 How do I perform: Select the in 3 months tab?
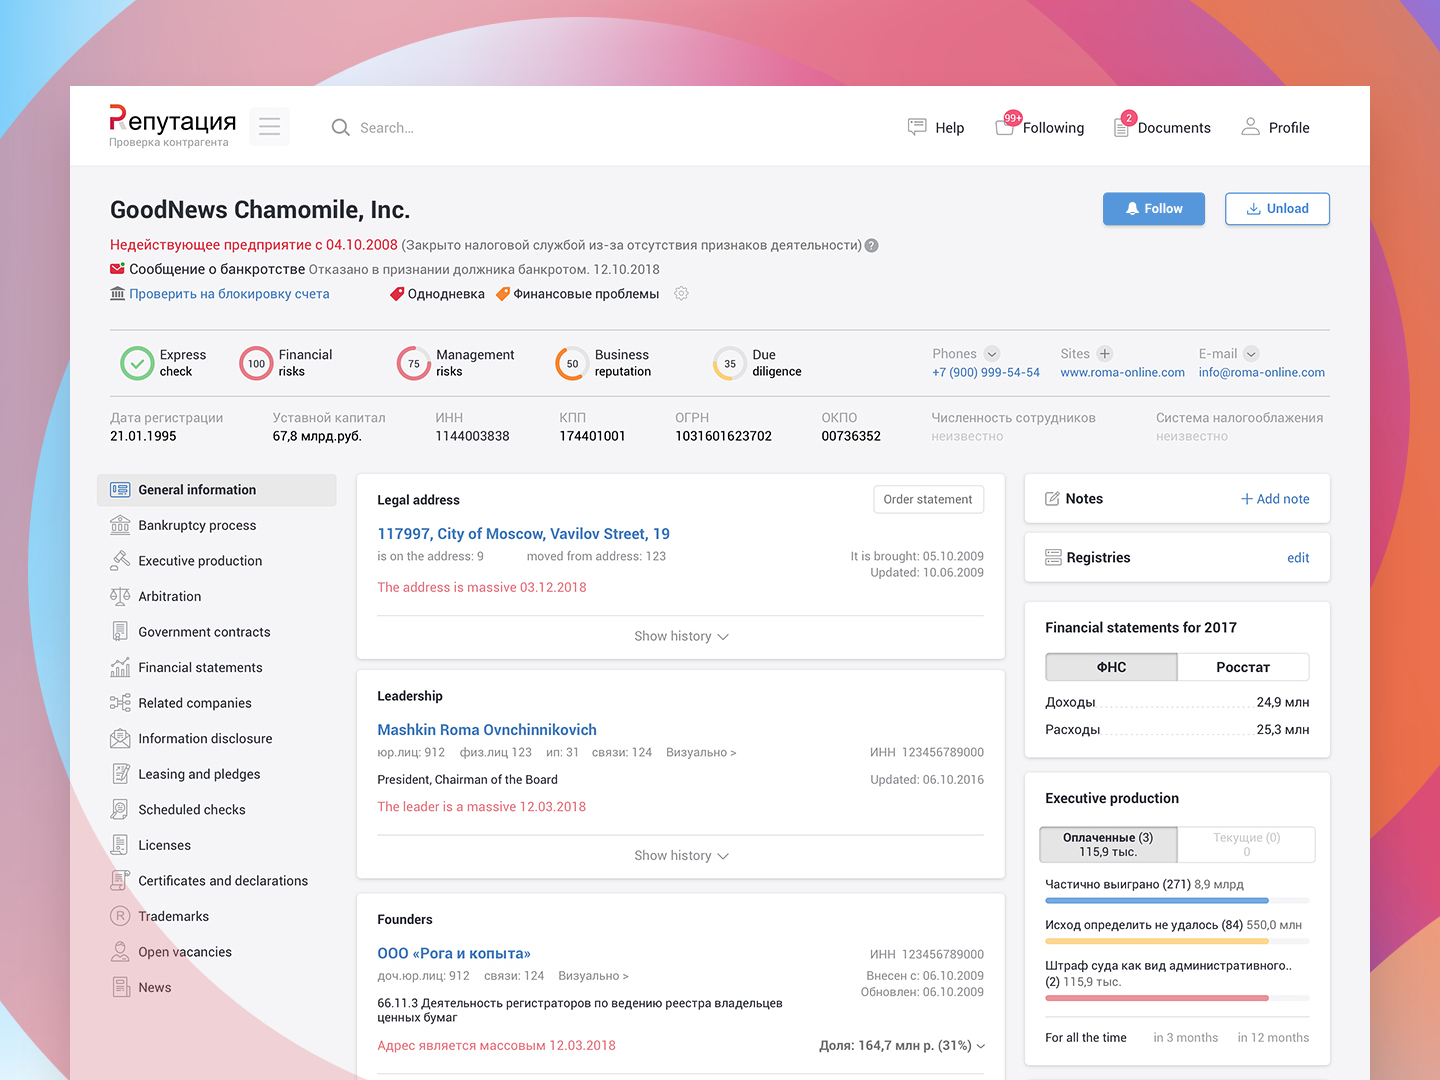[1186, 1038]
